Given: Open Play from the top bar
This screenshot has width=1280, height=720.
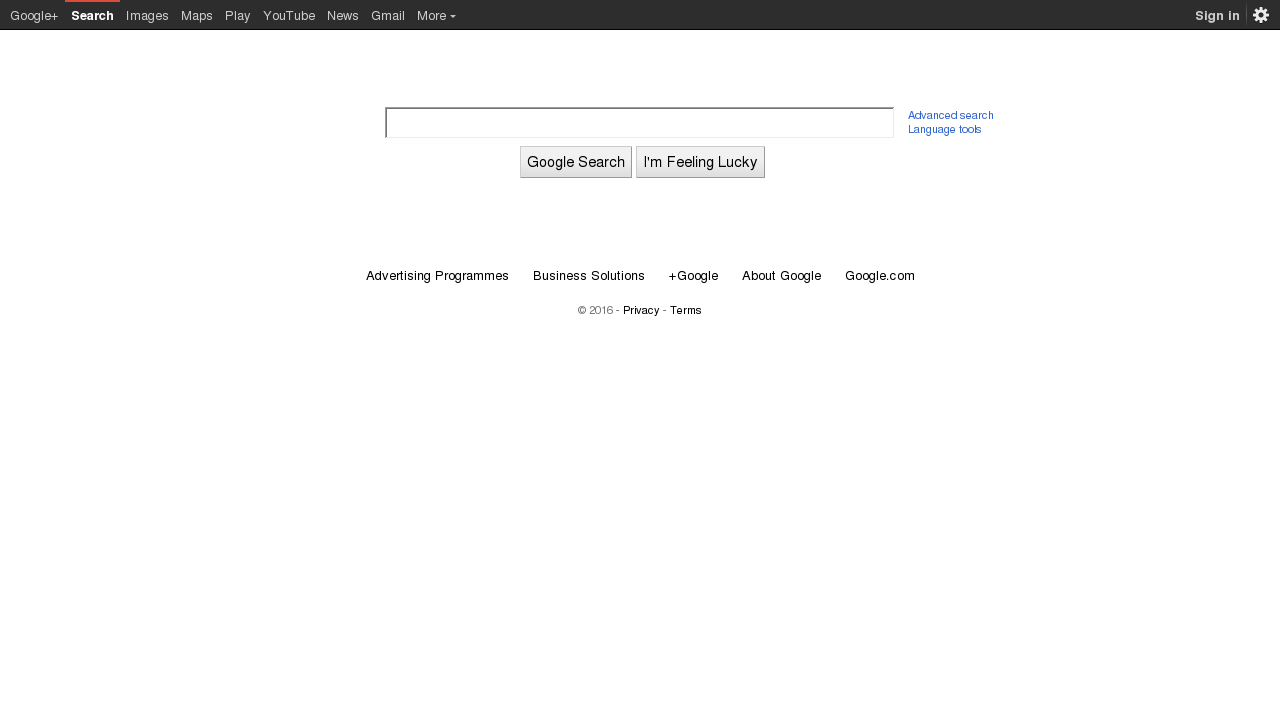Looking at the screenshot, I should pyautogui.click(x=238, y=15).
